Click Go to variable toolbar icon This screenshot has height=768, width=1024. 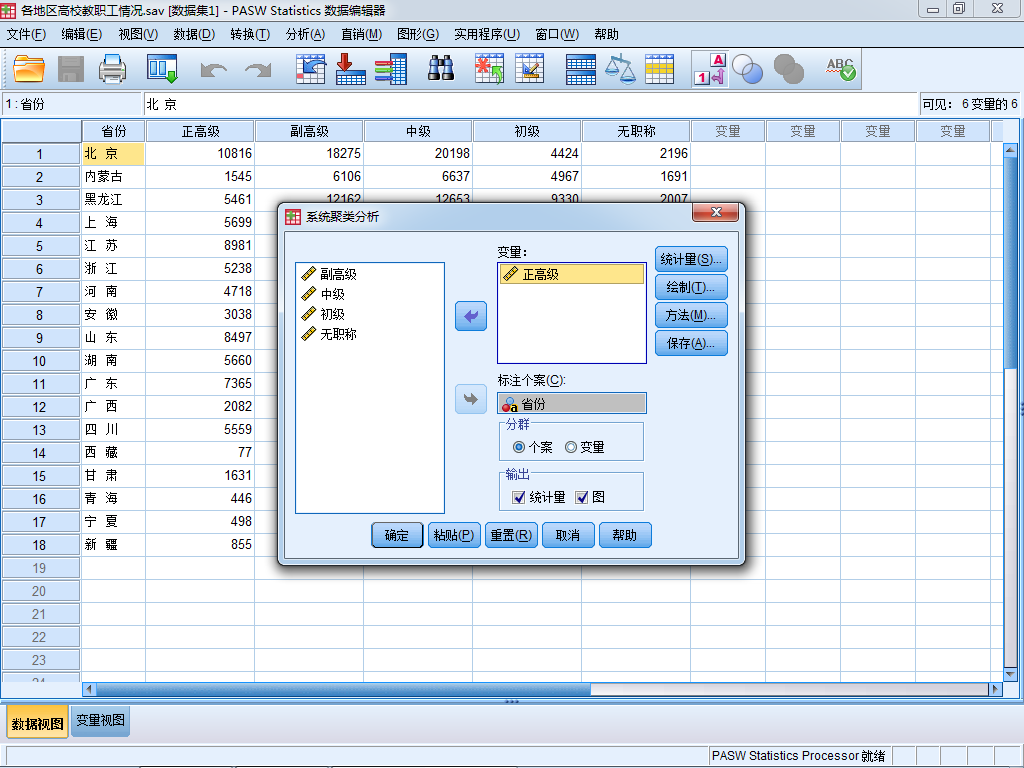pyautogui.click(x=350, y=69)
